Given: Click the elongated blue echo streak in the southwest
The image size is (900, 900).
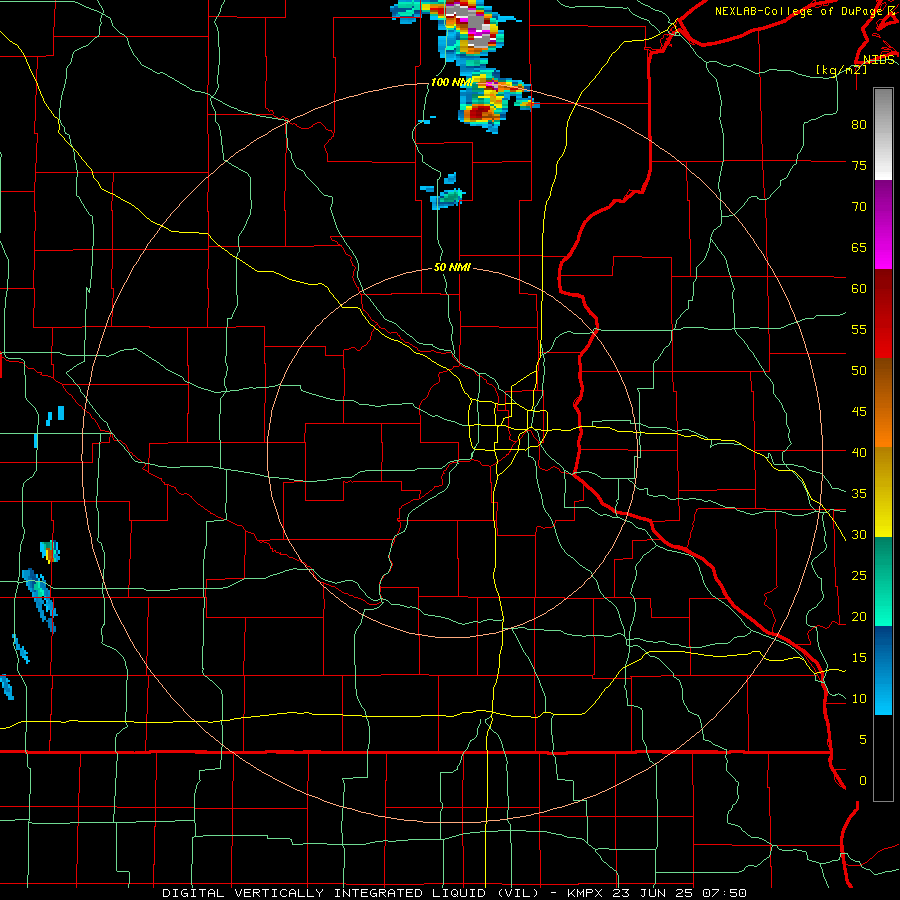Looking at the screenshot, I should pyautogui.click(x=40, y=600).
